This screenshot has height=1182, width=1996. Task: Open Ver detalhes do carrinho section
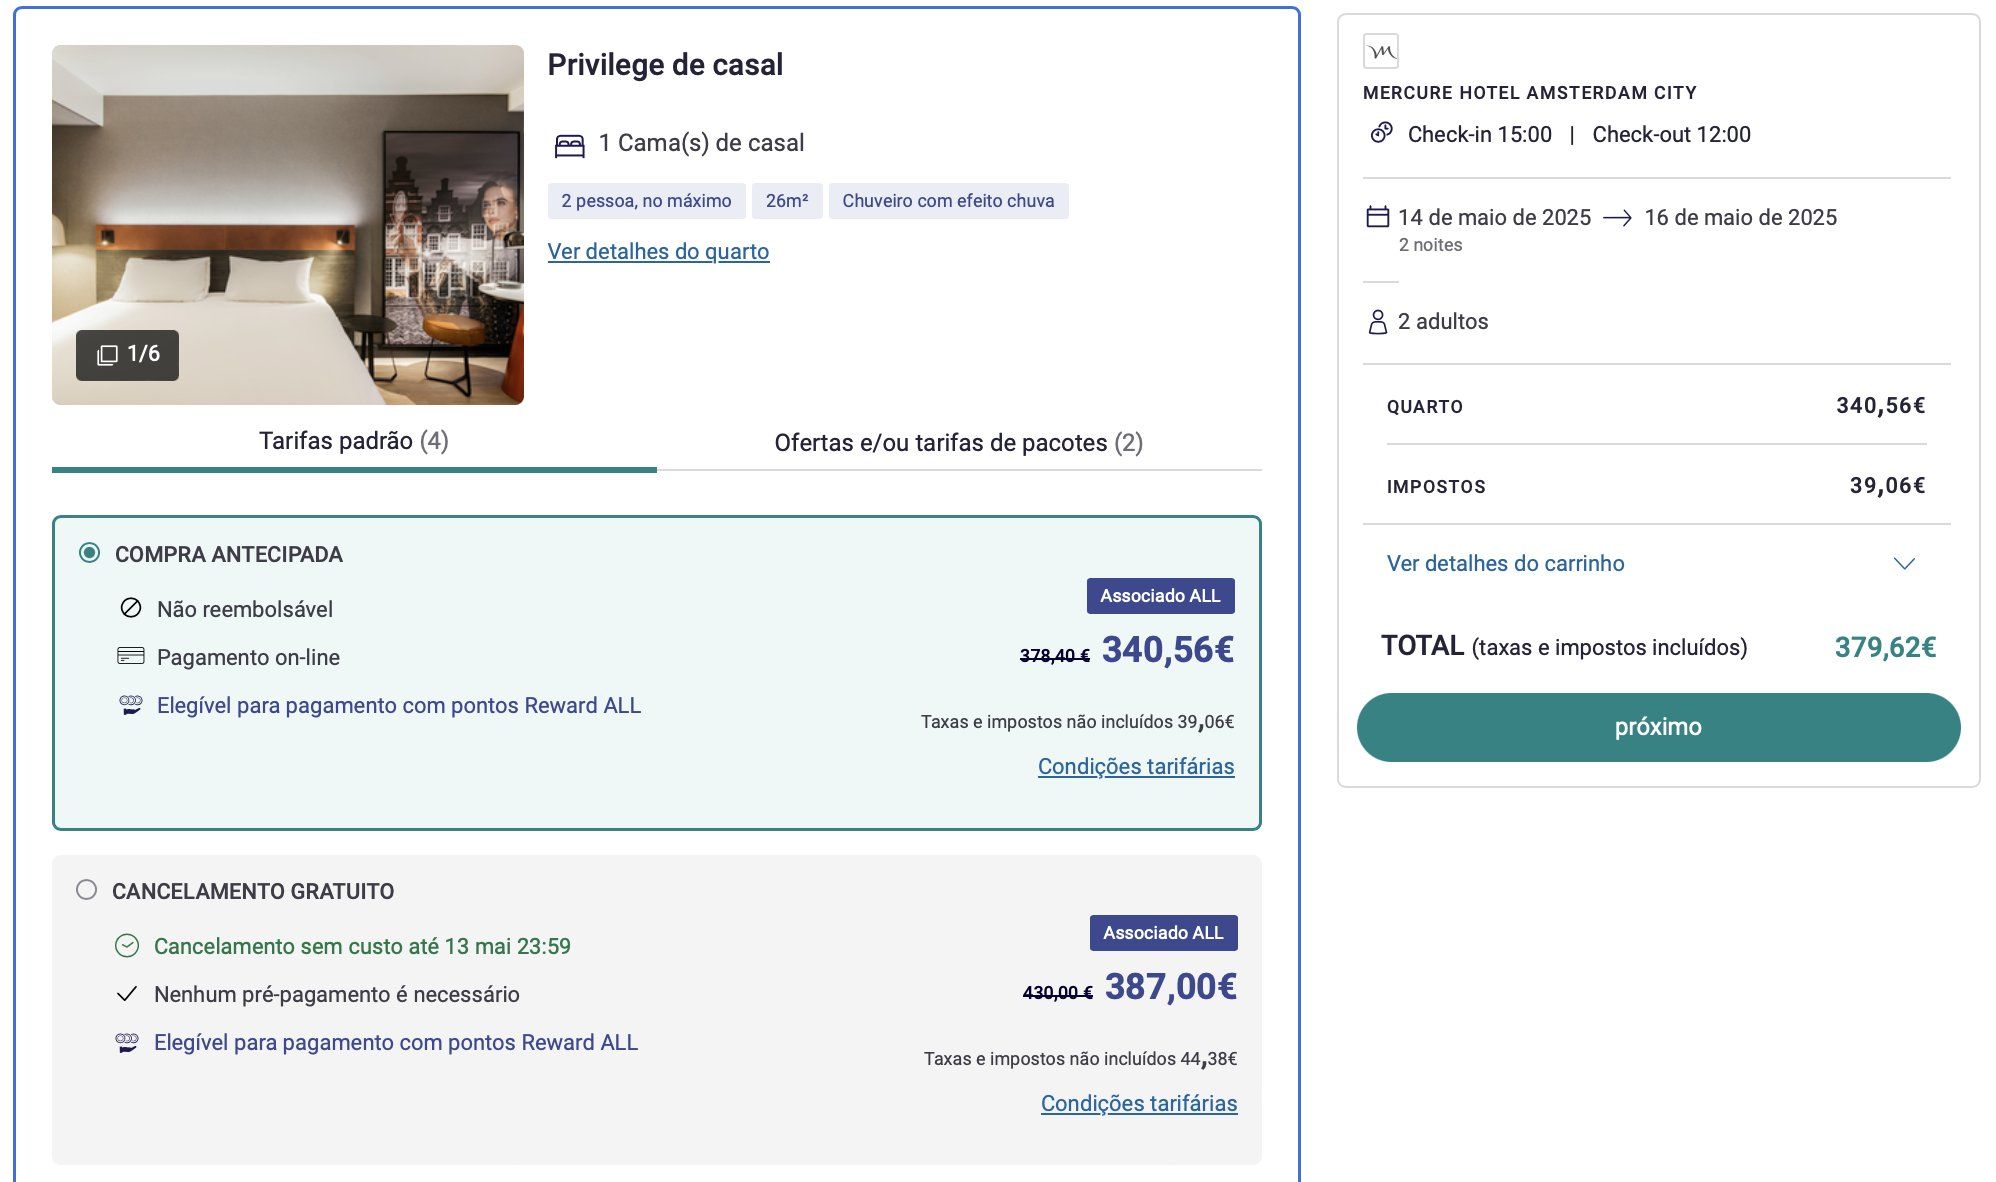[1505, 564]
